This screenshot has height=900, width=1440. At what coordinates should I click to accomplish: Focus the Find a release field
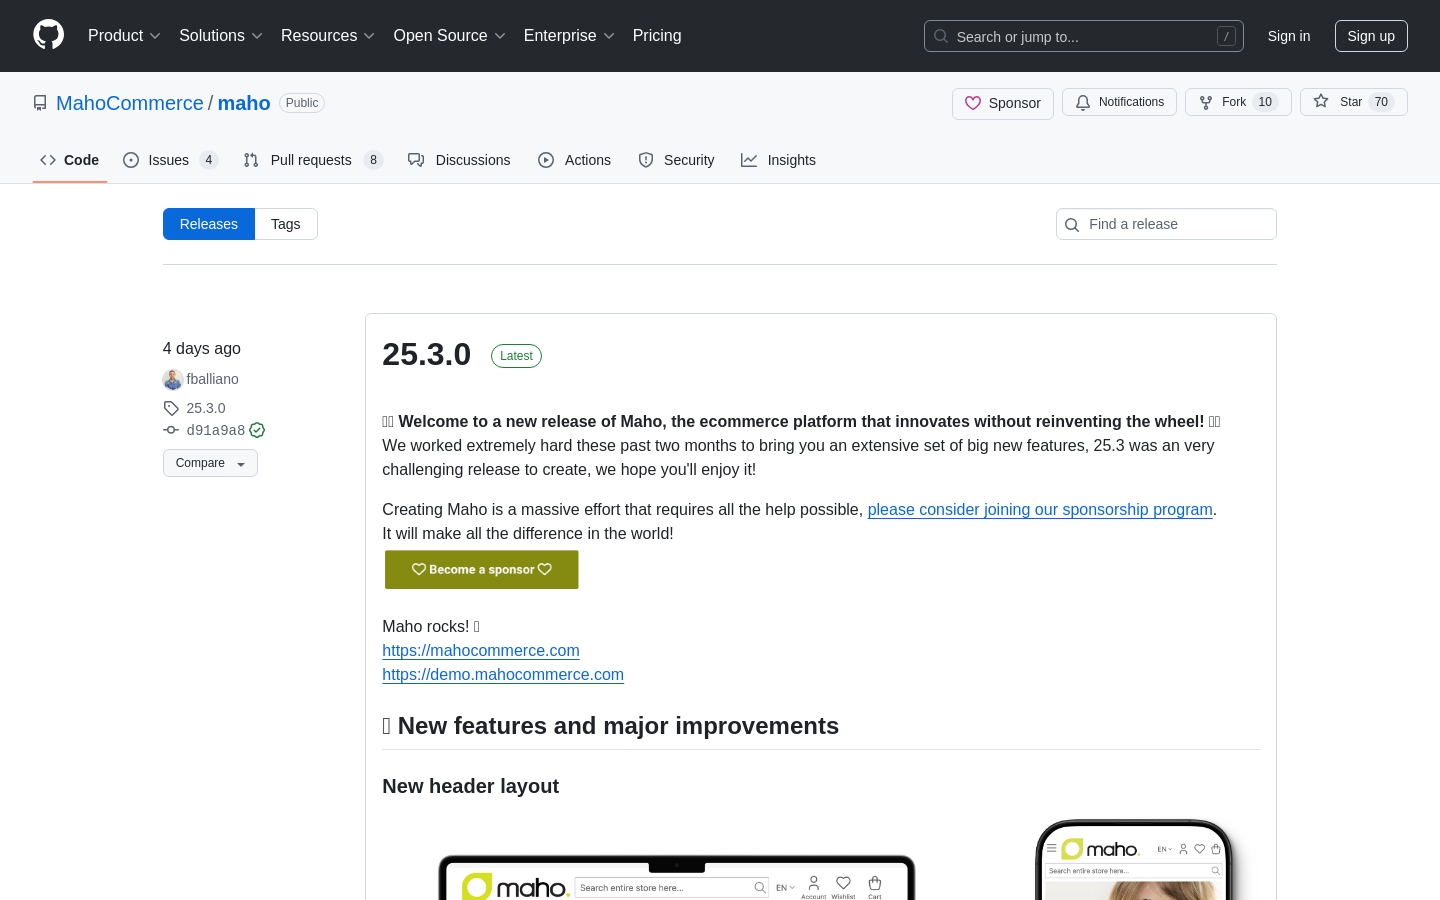point(1166,224)
